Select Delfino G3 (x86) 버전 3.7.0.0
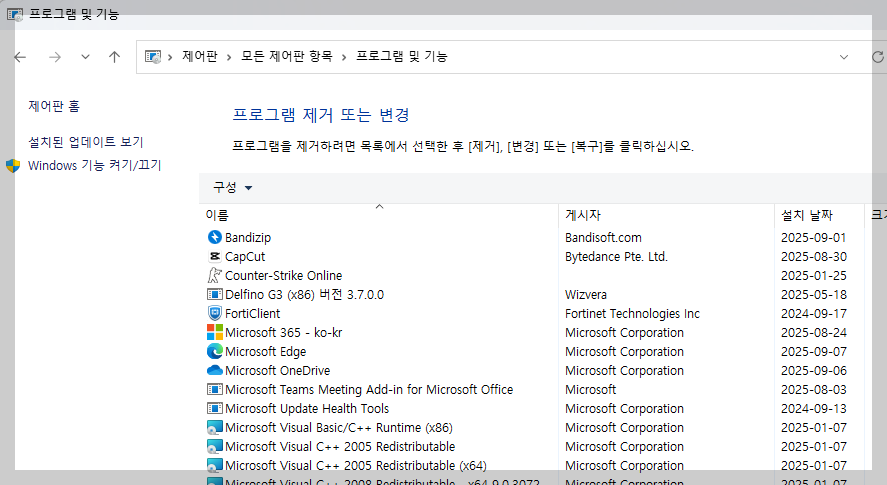 [304, 294]
